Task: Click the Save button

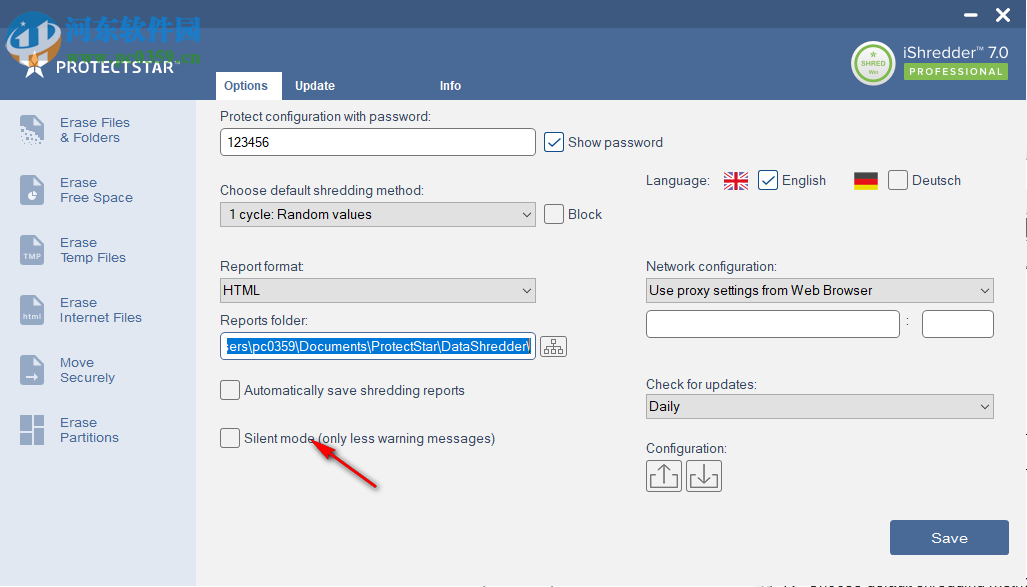Action: point(949,538)
